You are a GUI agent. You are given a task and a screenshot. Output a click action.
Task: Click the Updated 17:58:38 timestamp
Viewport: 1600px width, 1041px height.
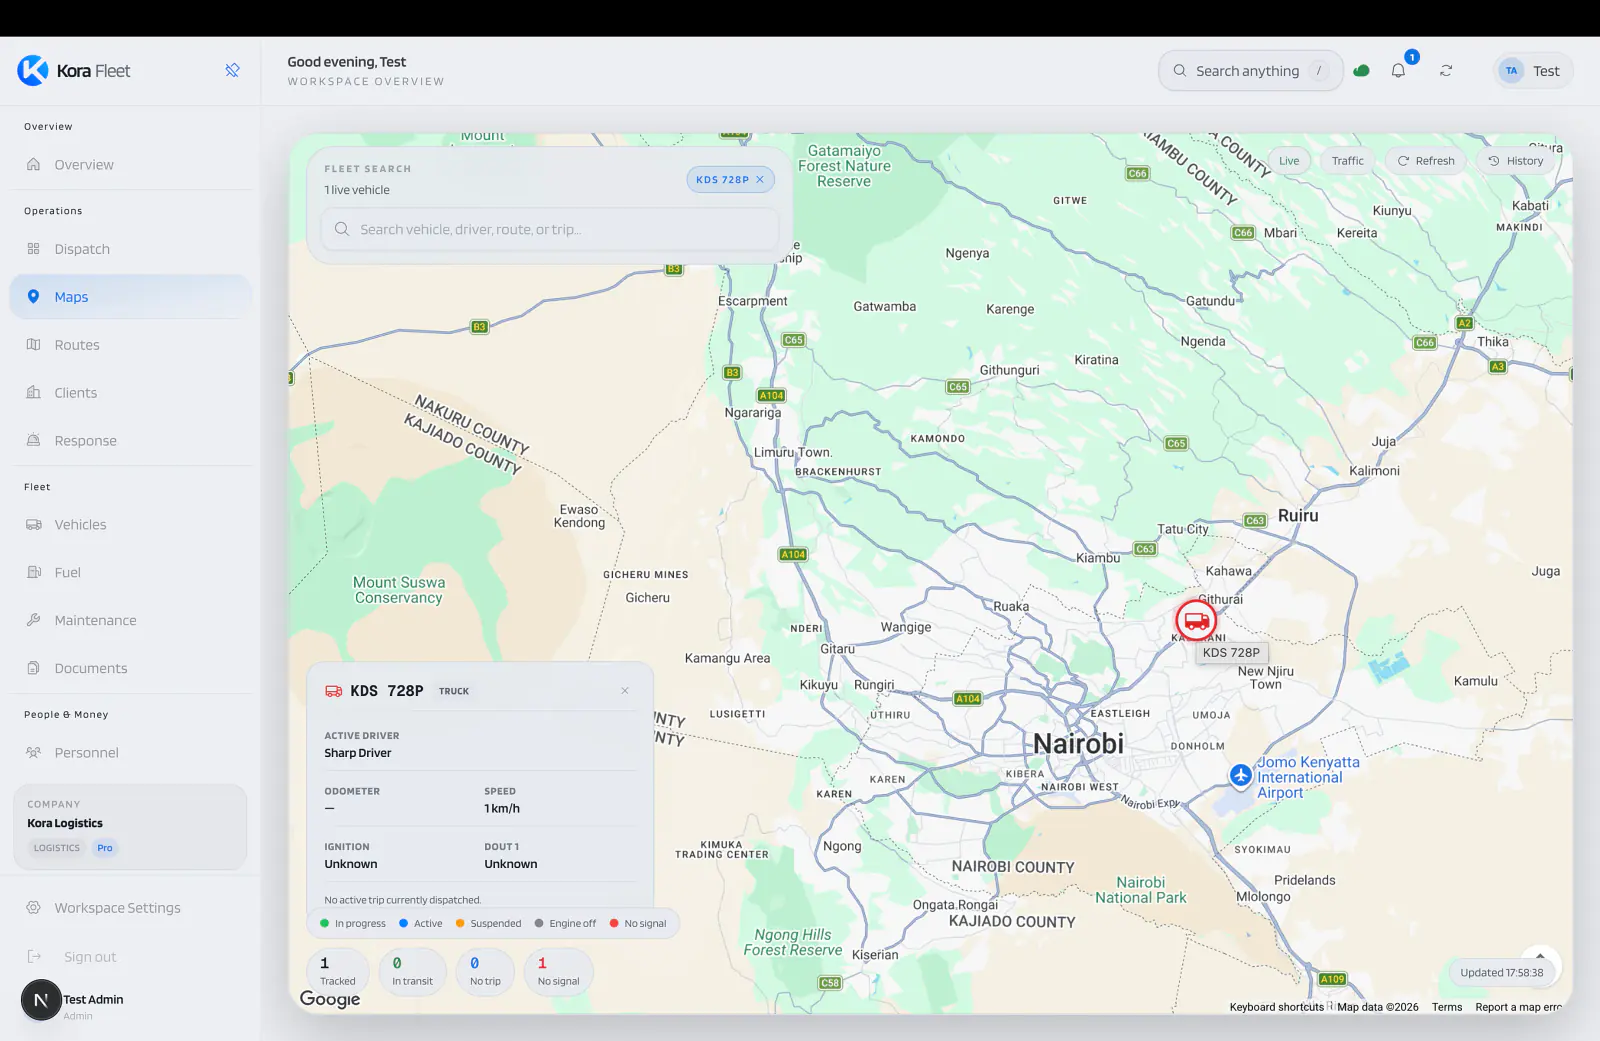[x=1502, y=973]
